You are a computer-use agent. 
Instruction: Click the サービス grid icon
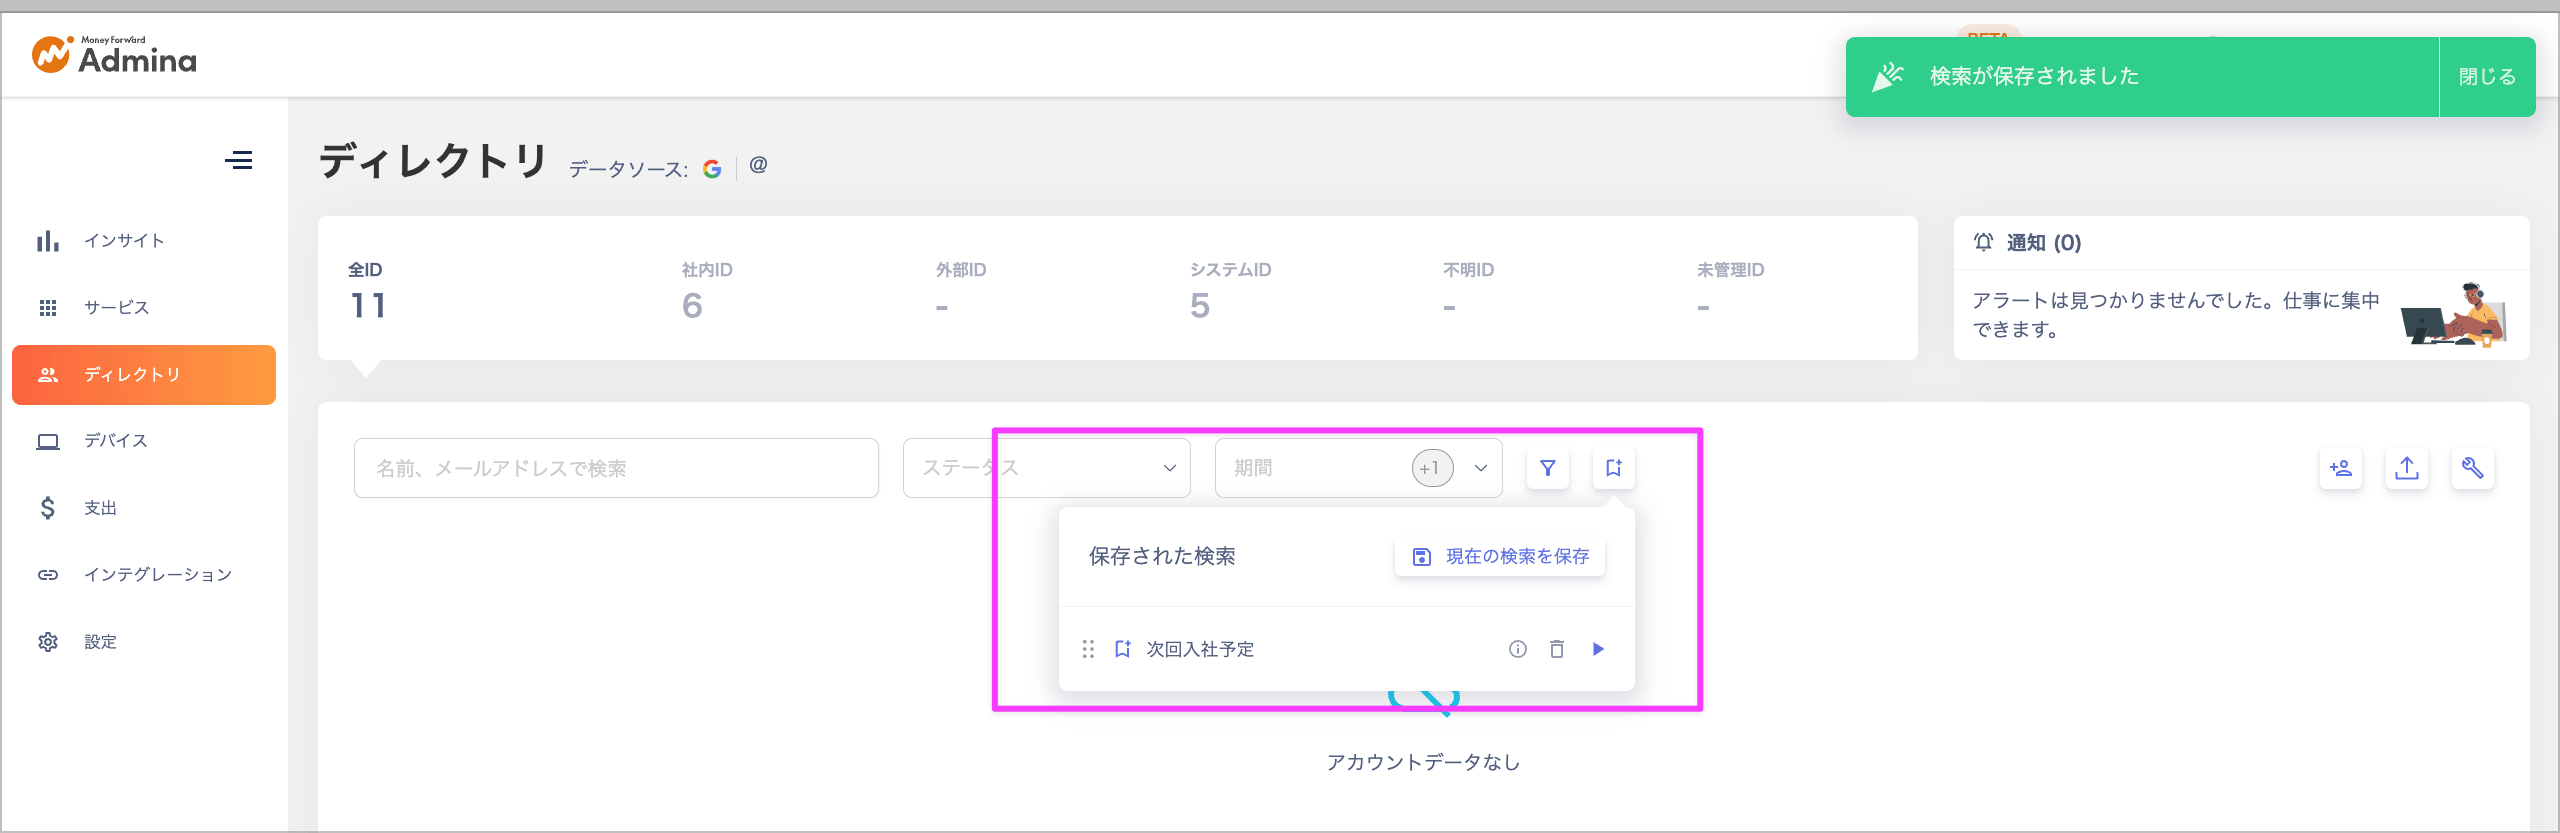coord(48,308)
